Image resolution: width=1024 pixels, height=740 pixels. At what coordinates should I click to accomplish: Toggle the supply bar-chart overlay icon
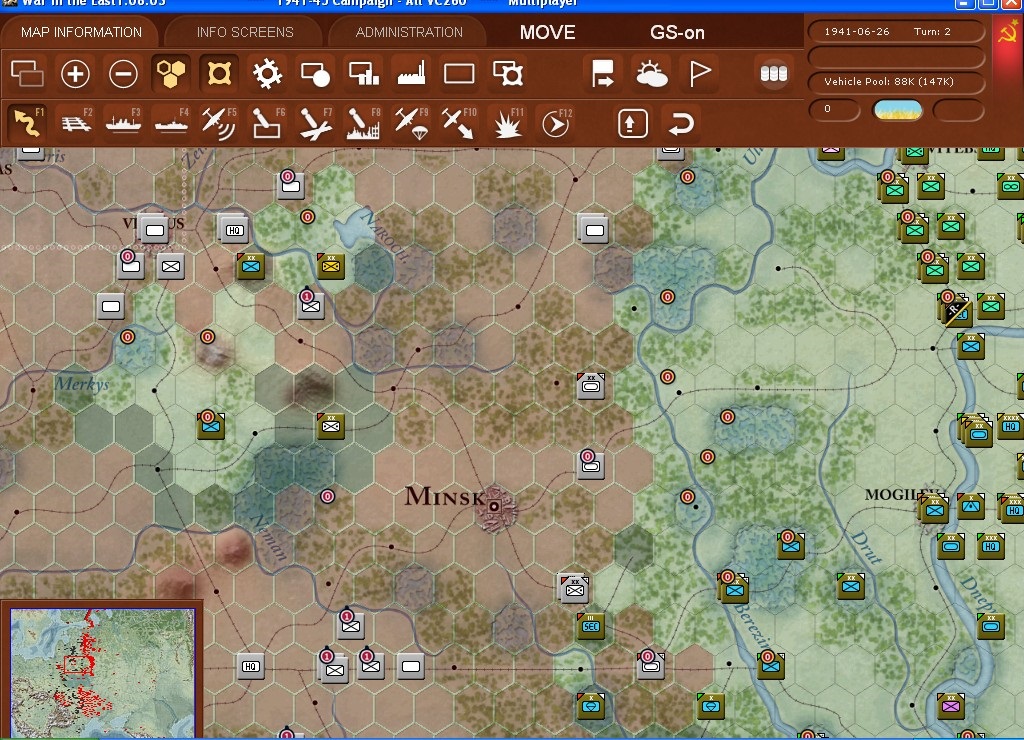(x=363, y=73)
